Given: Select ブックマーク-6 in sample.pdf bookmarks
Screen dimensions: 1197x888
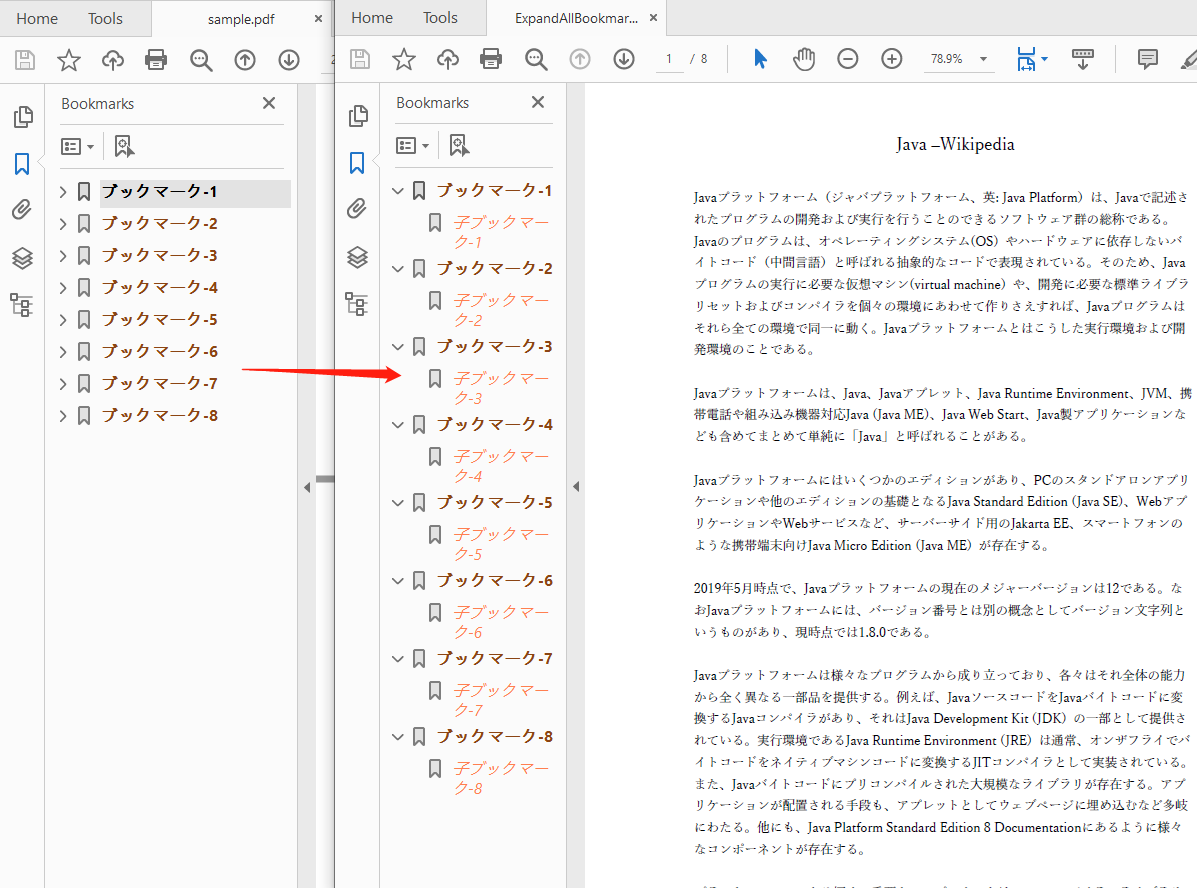Looking at the screenshot, I should [x=160, y=351].
